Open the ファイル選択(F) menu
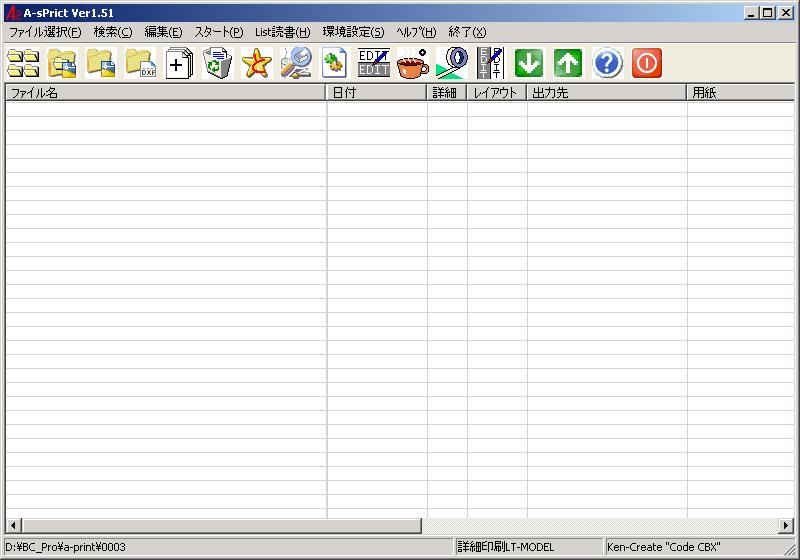Image resolution: width=800 pixels, height=560 pixels. point(44,32)
